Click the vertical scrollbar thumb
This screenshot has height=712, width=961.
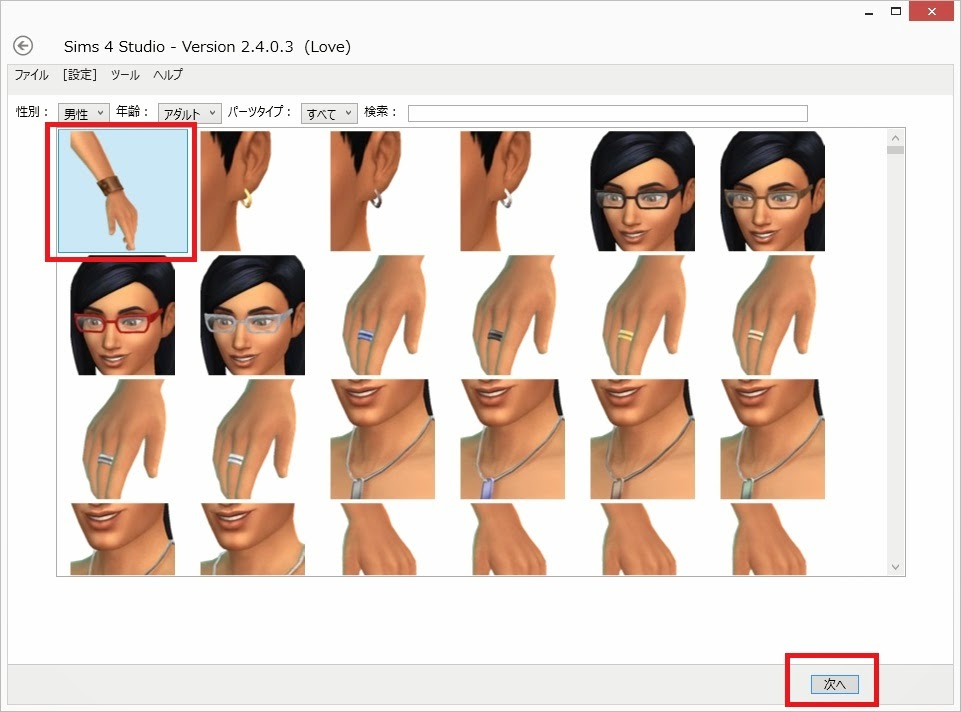click(895, 150)
